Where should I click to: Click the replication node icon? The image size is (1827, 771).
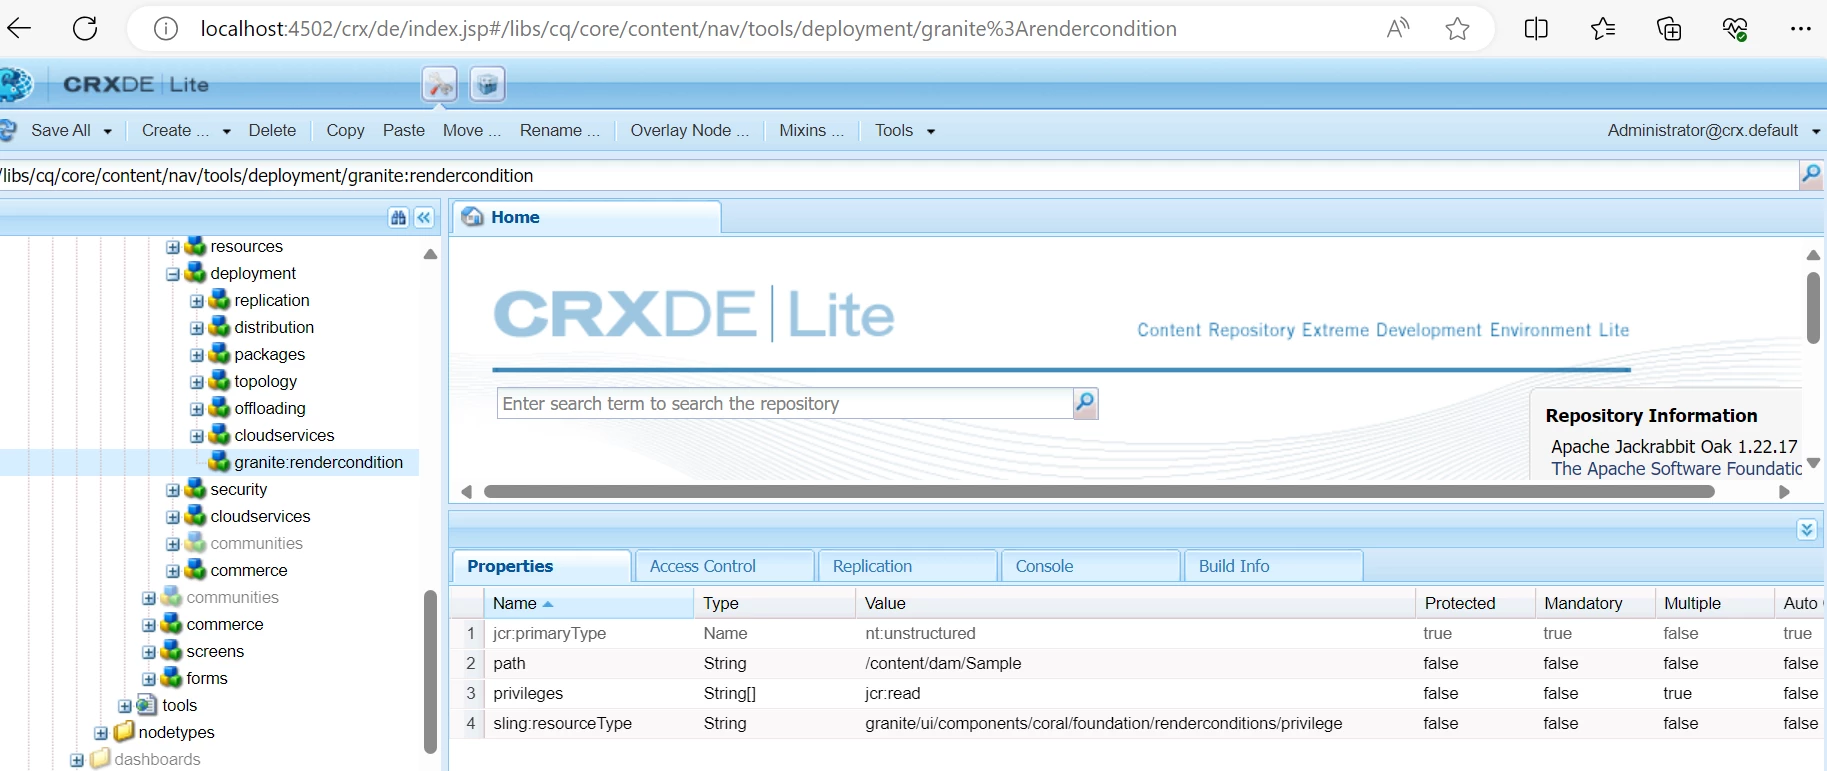[219, 299]
